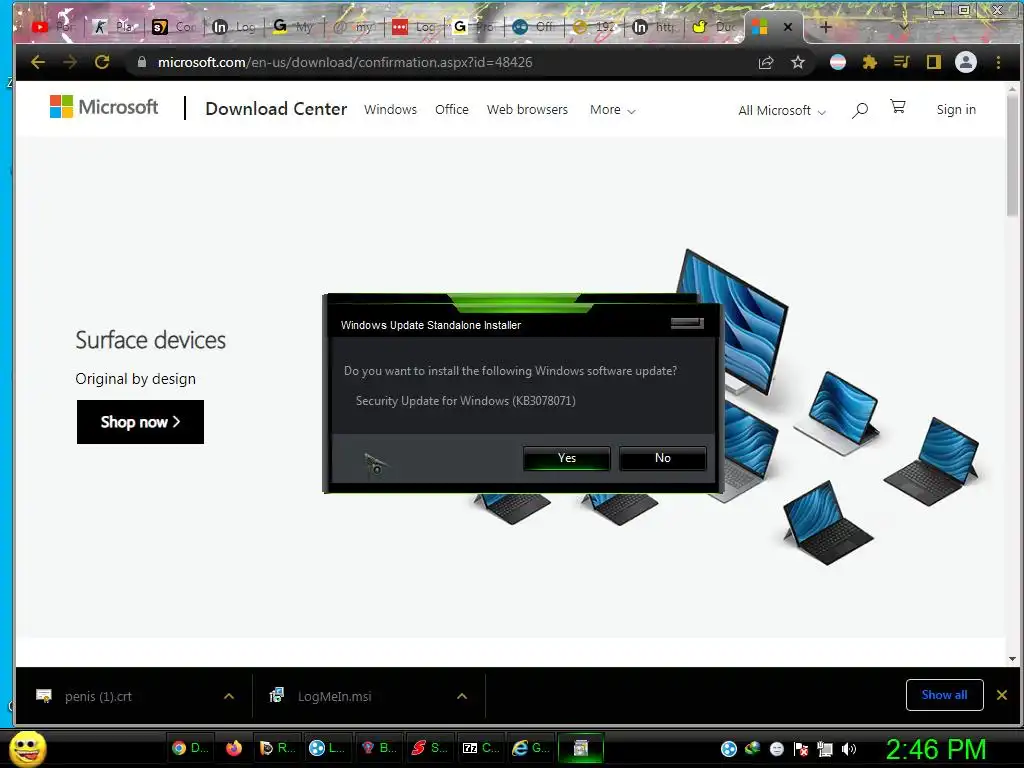Click the striped flag extension icon
The image size is (1024, 768).
[x=838, y=62]
